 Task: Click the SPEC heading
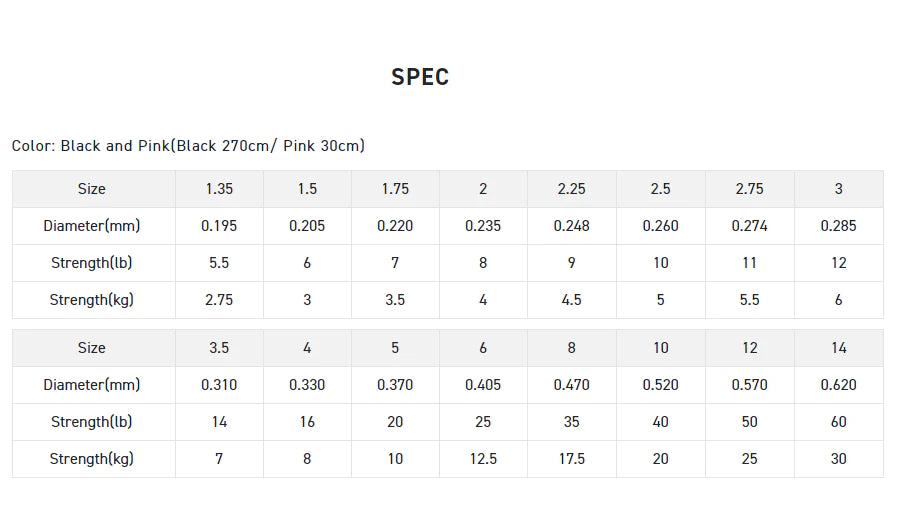pyautogui.click(x=420, y=77)
